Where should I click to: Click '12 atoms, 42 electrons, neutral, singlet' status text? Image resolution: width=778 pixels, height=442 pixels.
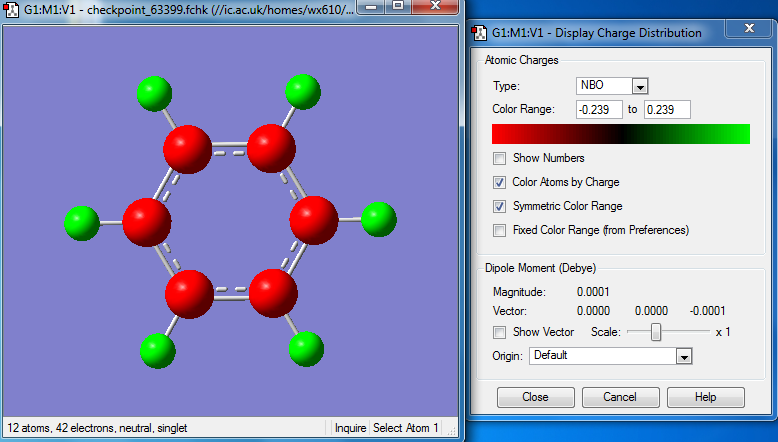[x=97, y=428]
